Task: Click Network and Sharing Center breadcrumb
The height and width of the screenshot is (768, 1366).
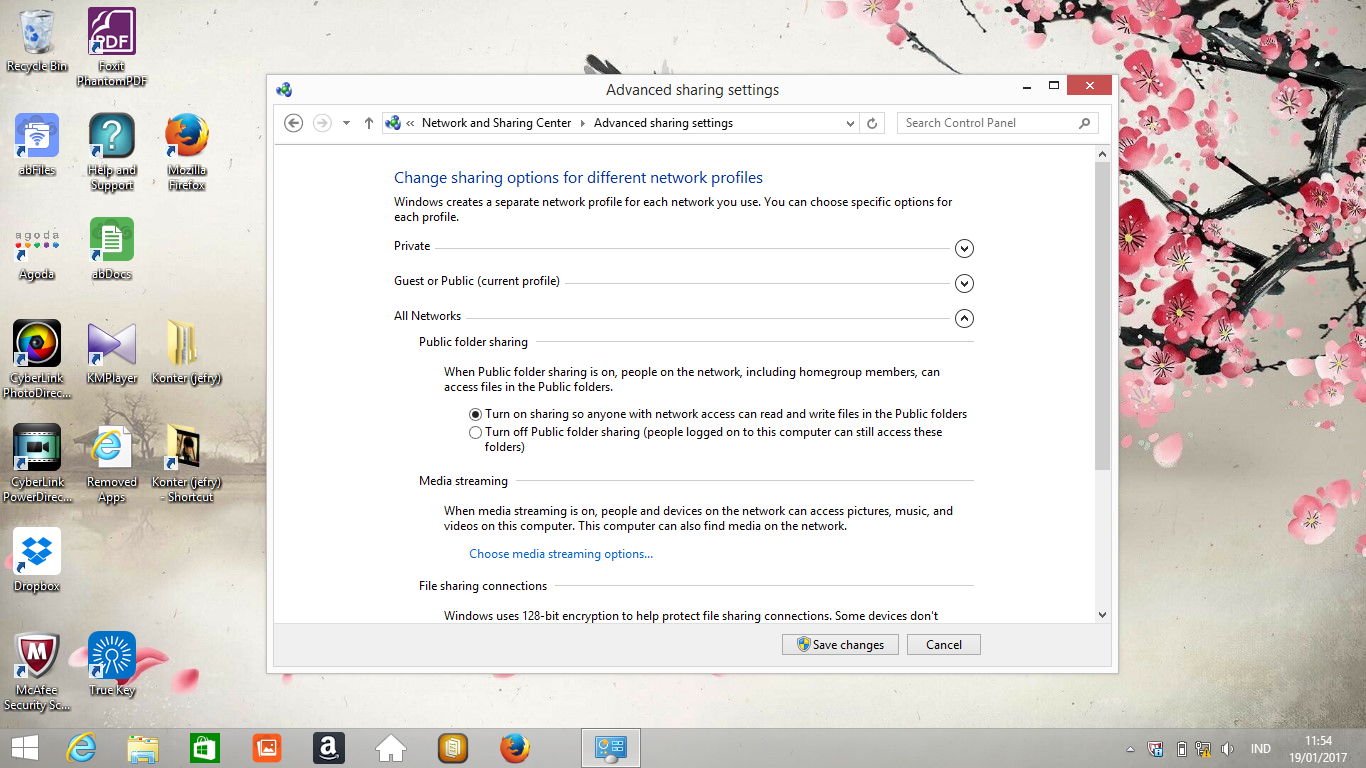Action: tap(496, 123)
